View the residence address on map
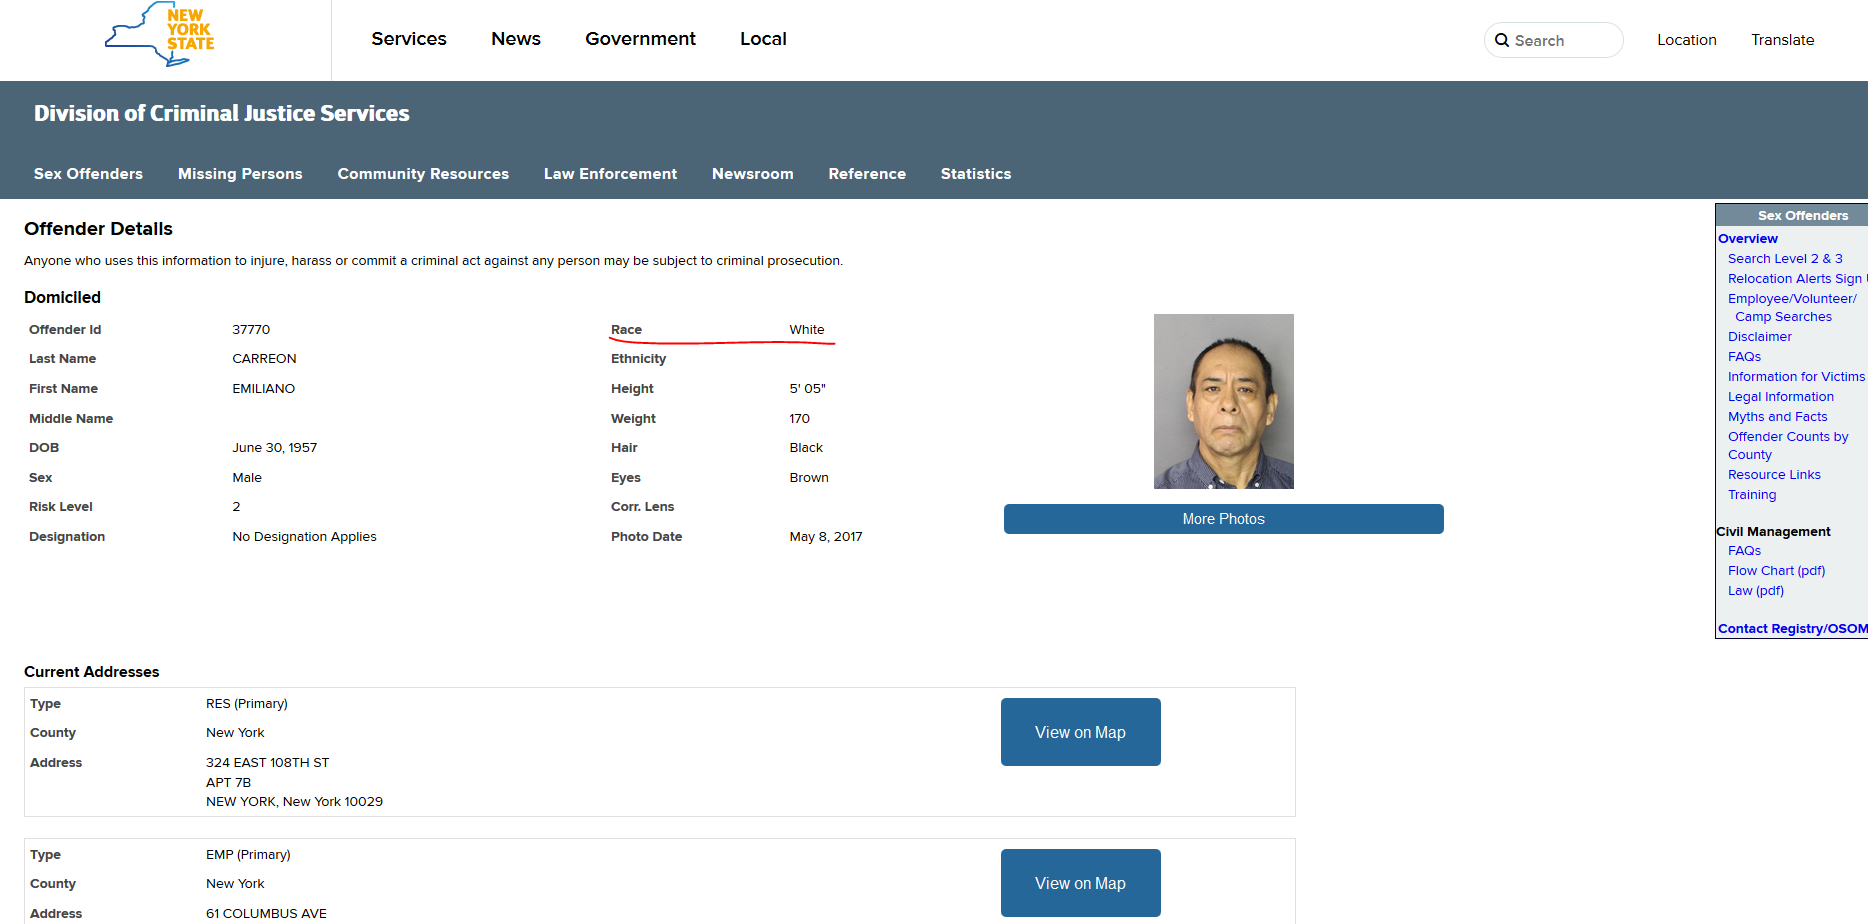1868x924 pixels. pos(1080,732)
